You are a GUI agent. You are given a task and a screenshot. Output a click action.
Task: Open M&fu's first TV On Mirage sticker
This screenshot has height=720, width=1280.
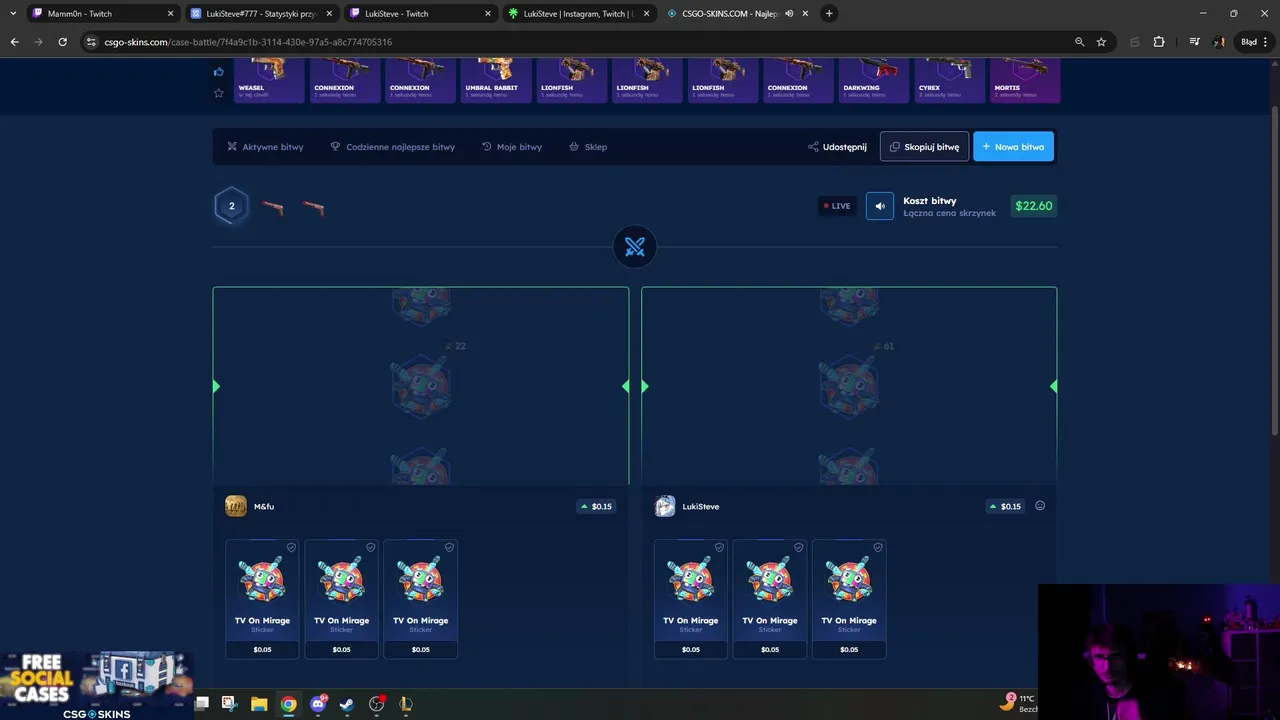pyautogui.click(x=262, y=599)
